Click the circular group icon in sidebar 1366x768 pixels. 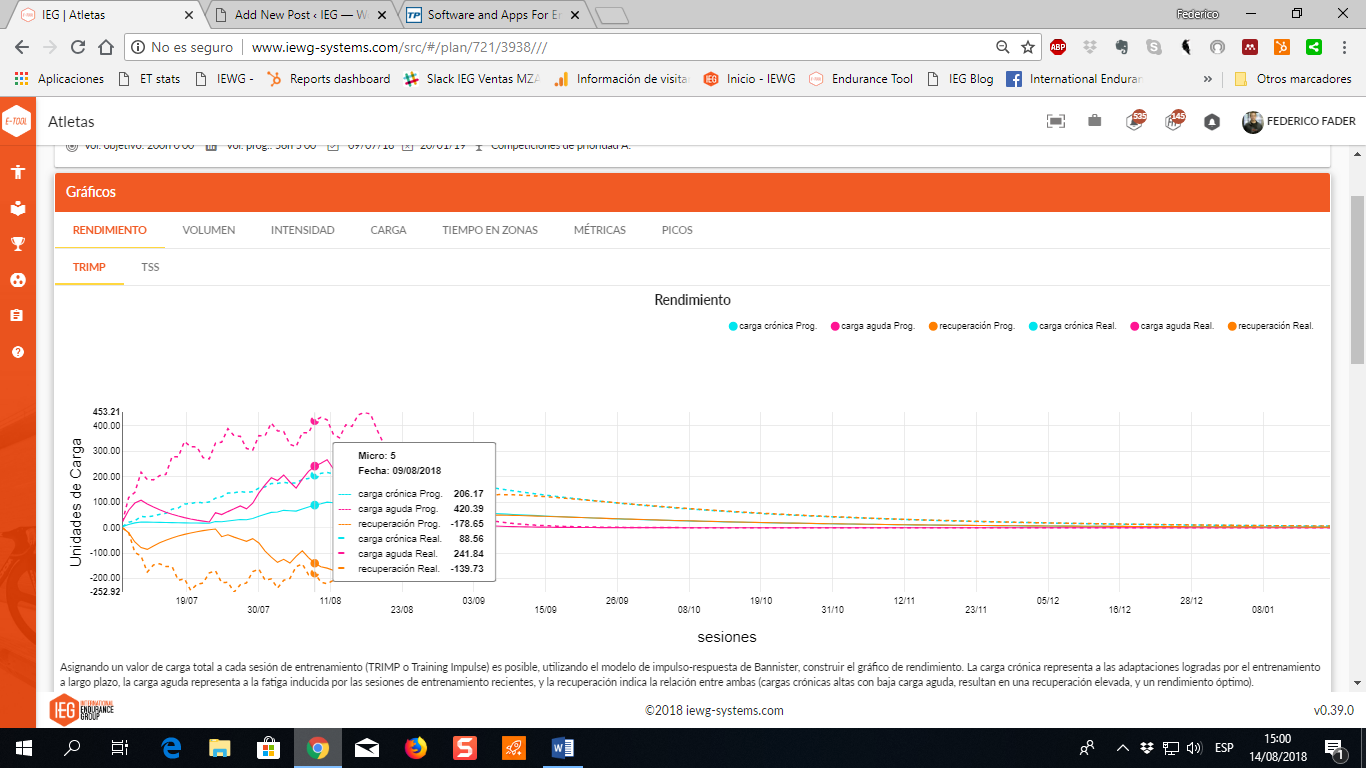point(17,280)
